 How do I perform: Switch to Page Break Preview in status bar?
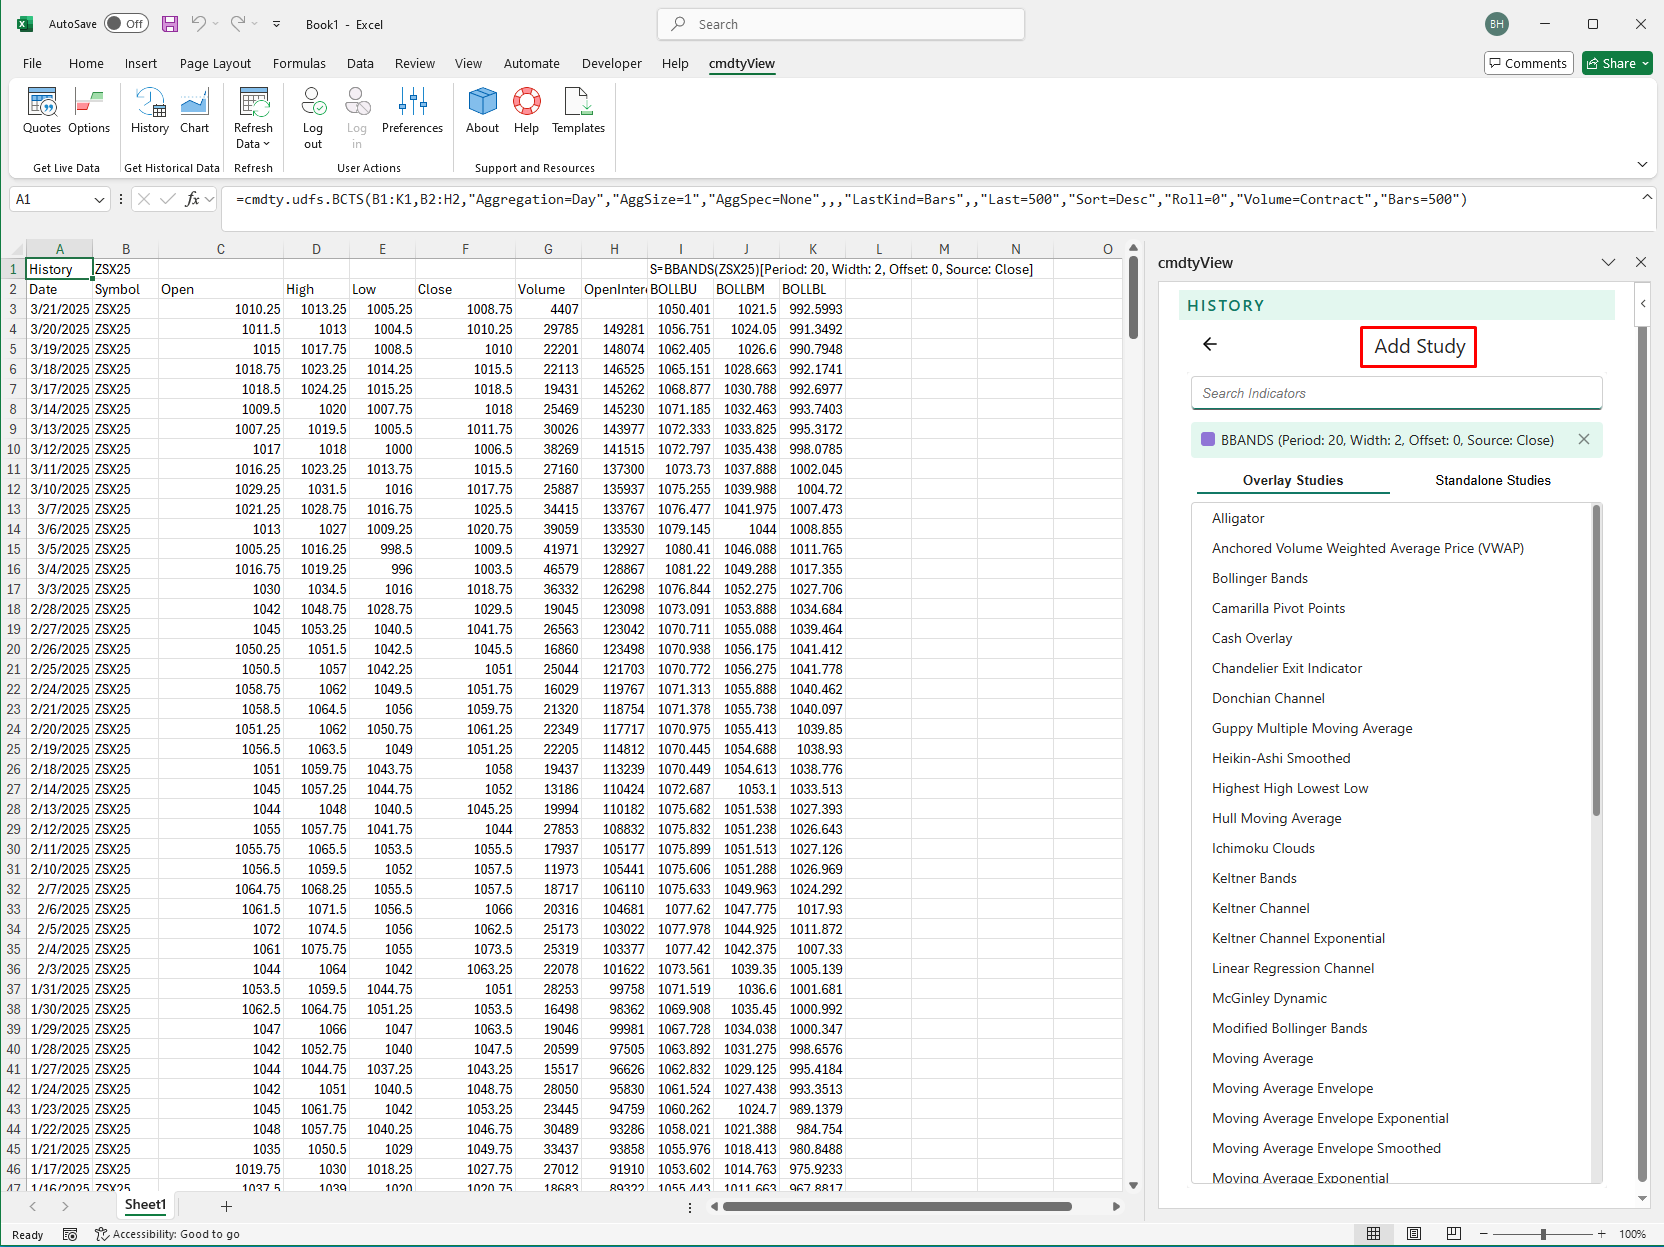click(1453, 1233)
